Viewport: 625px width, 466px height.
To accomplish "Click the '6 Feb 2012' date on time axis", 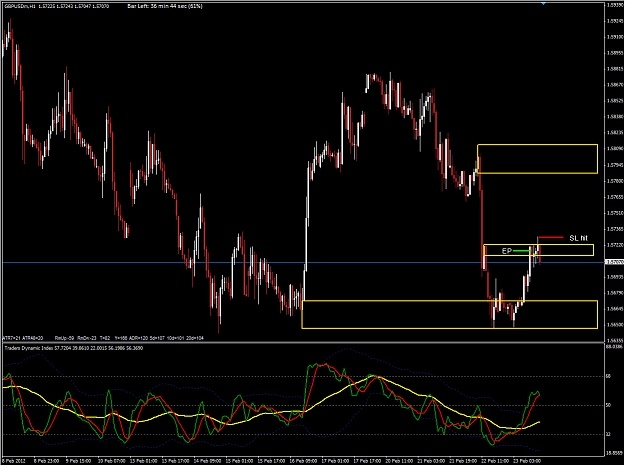I will pyautogui.click(x=14, y=461).
